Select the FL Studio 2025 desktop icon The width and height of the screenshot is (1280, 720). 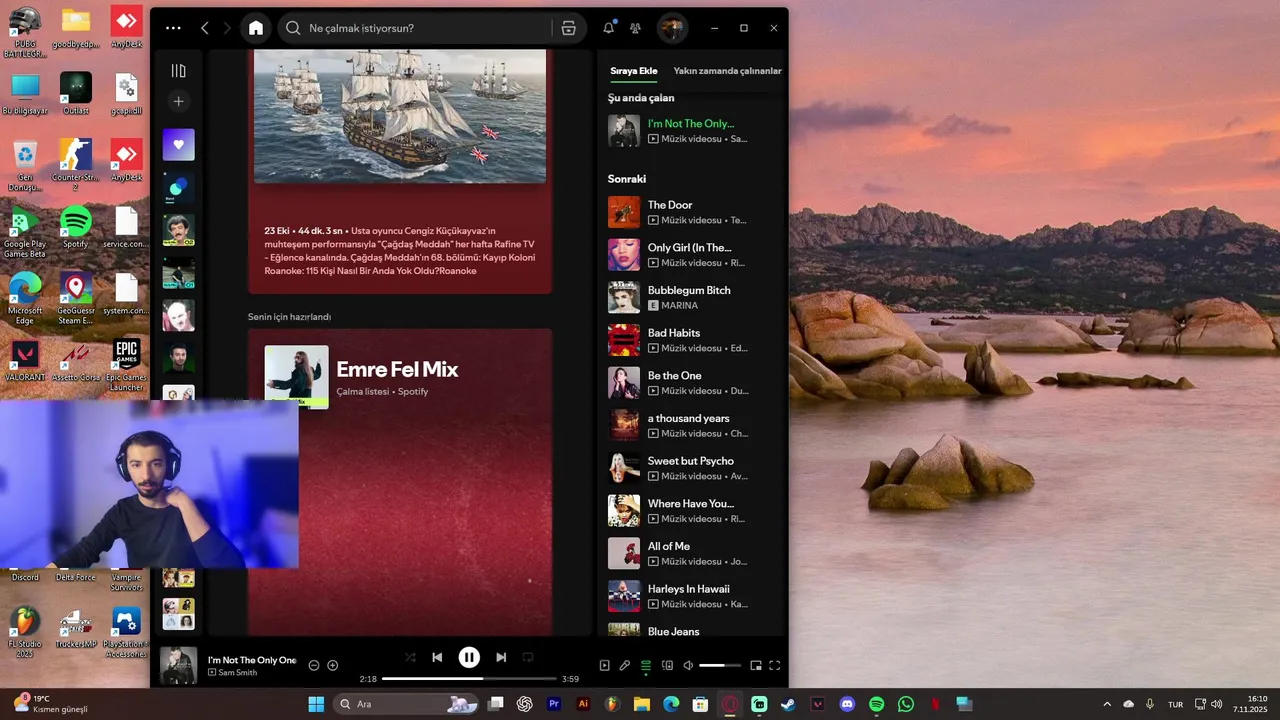[x=25, y=632]
